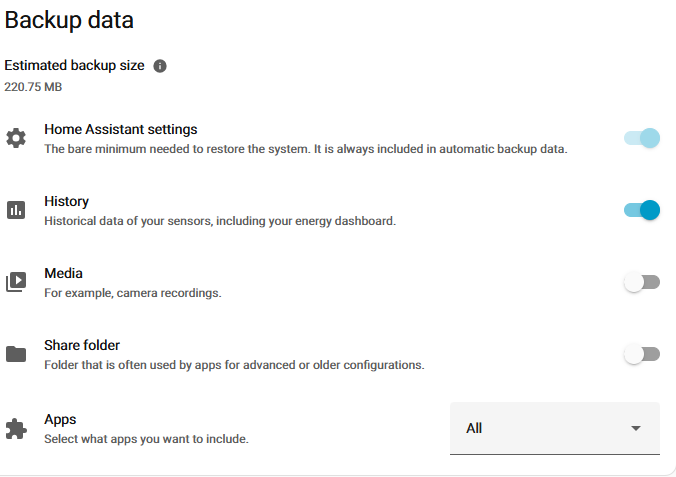Click the Share folder icon
This screenshot has width=676, height=477.
(16, 354)
